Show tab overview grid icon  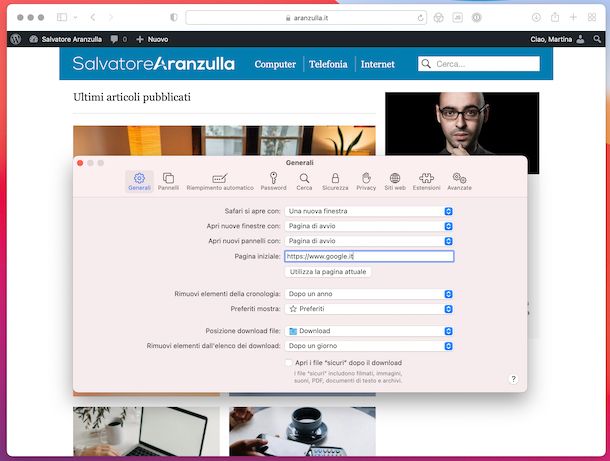592,17
